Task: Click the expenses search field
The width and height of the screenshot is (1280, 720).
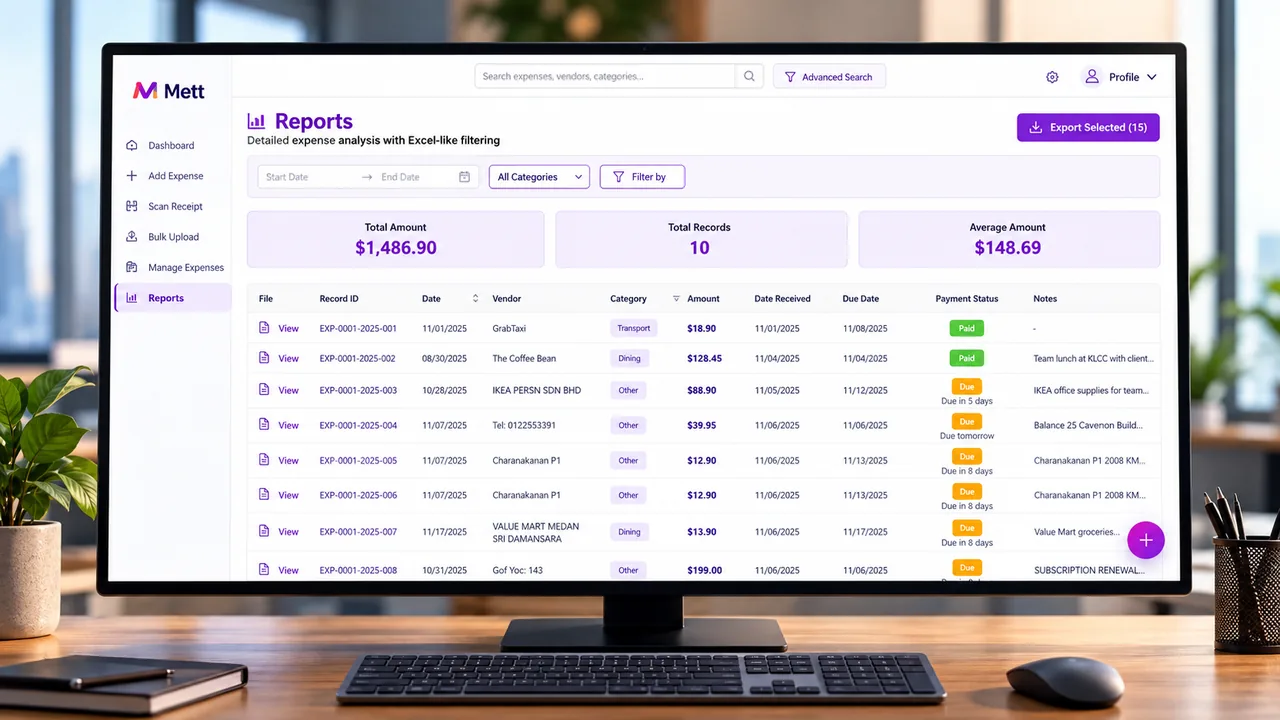Action: 605,76
